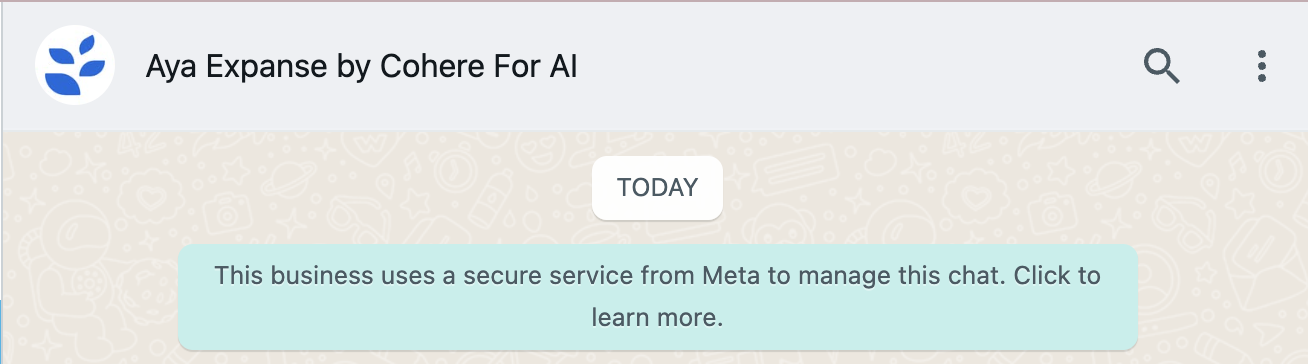This screenshot has height=364, width=1308.
Task: View the business profile picture
Action: click(74, 66)
